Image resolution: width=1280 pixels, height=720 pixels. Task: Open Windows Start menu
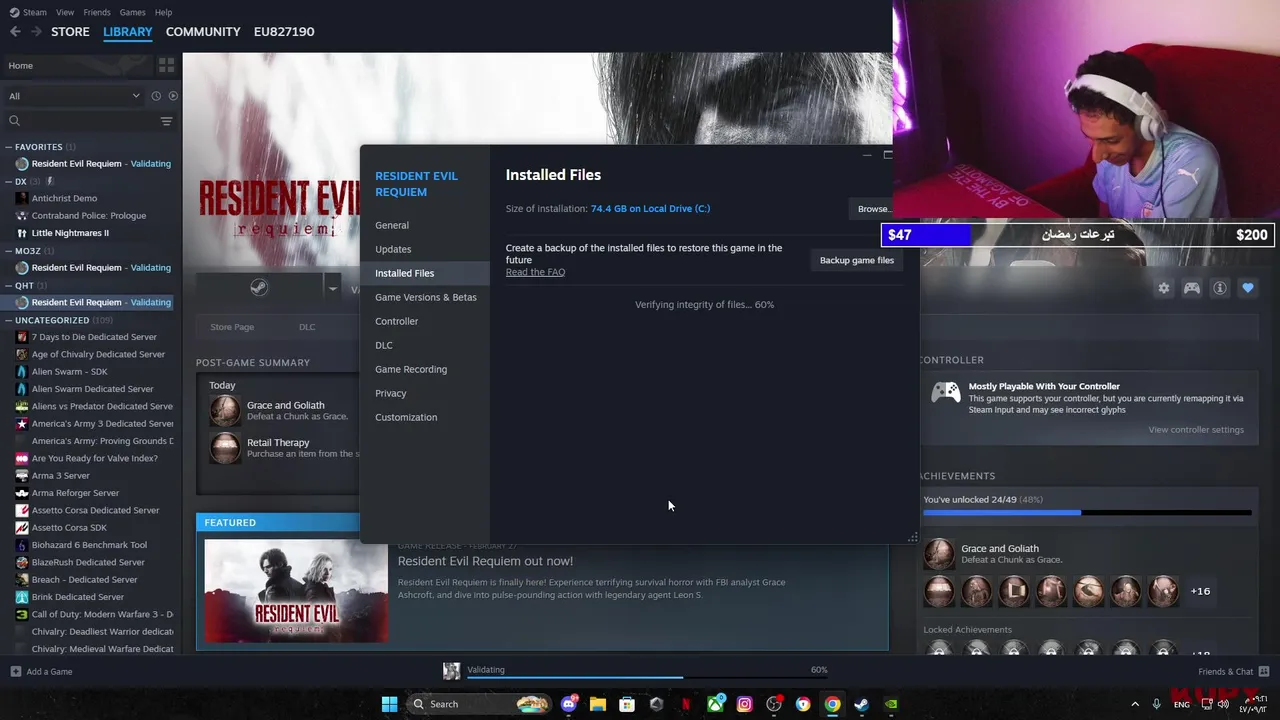[389, 704]
